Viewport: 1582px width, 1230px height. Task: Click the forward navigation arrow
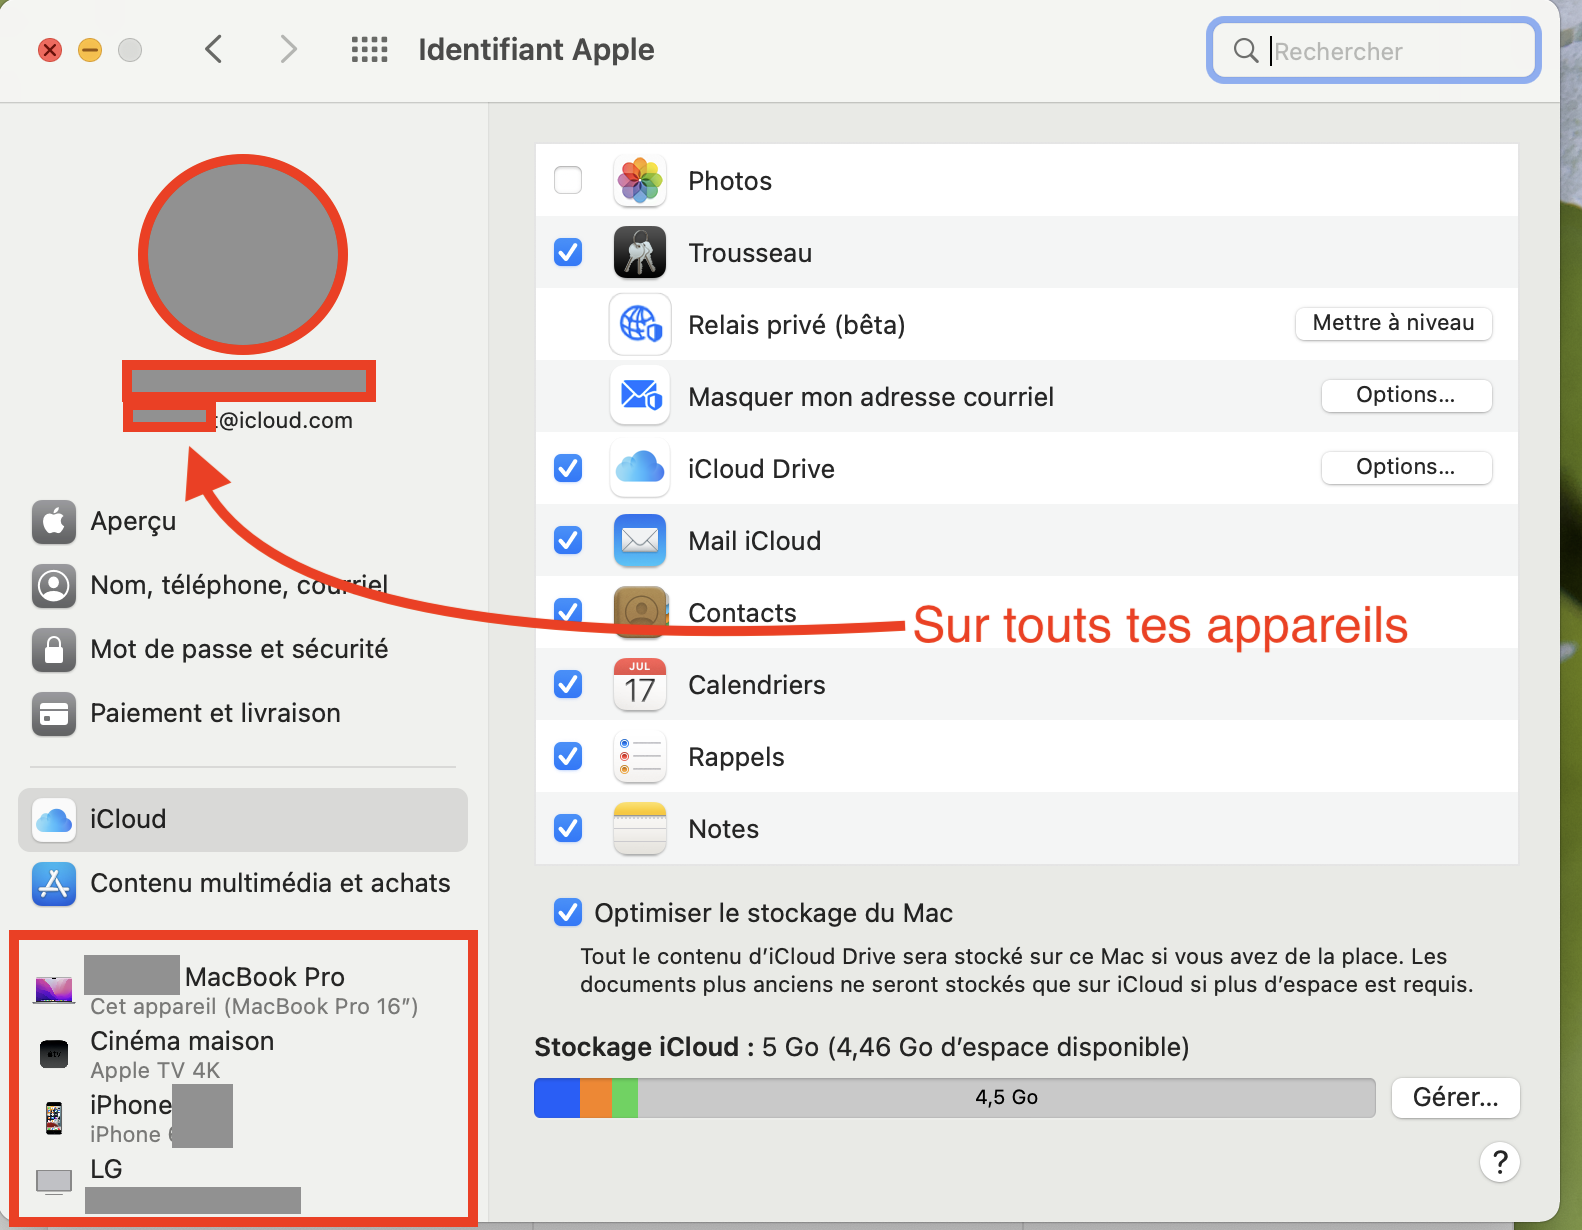tap(288, 49)
